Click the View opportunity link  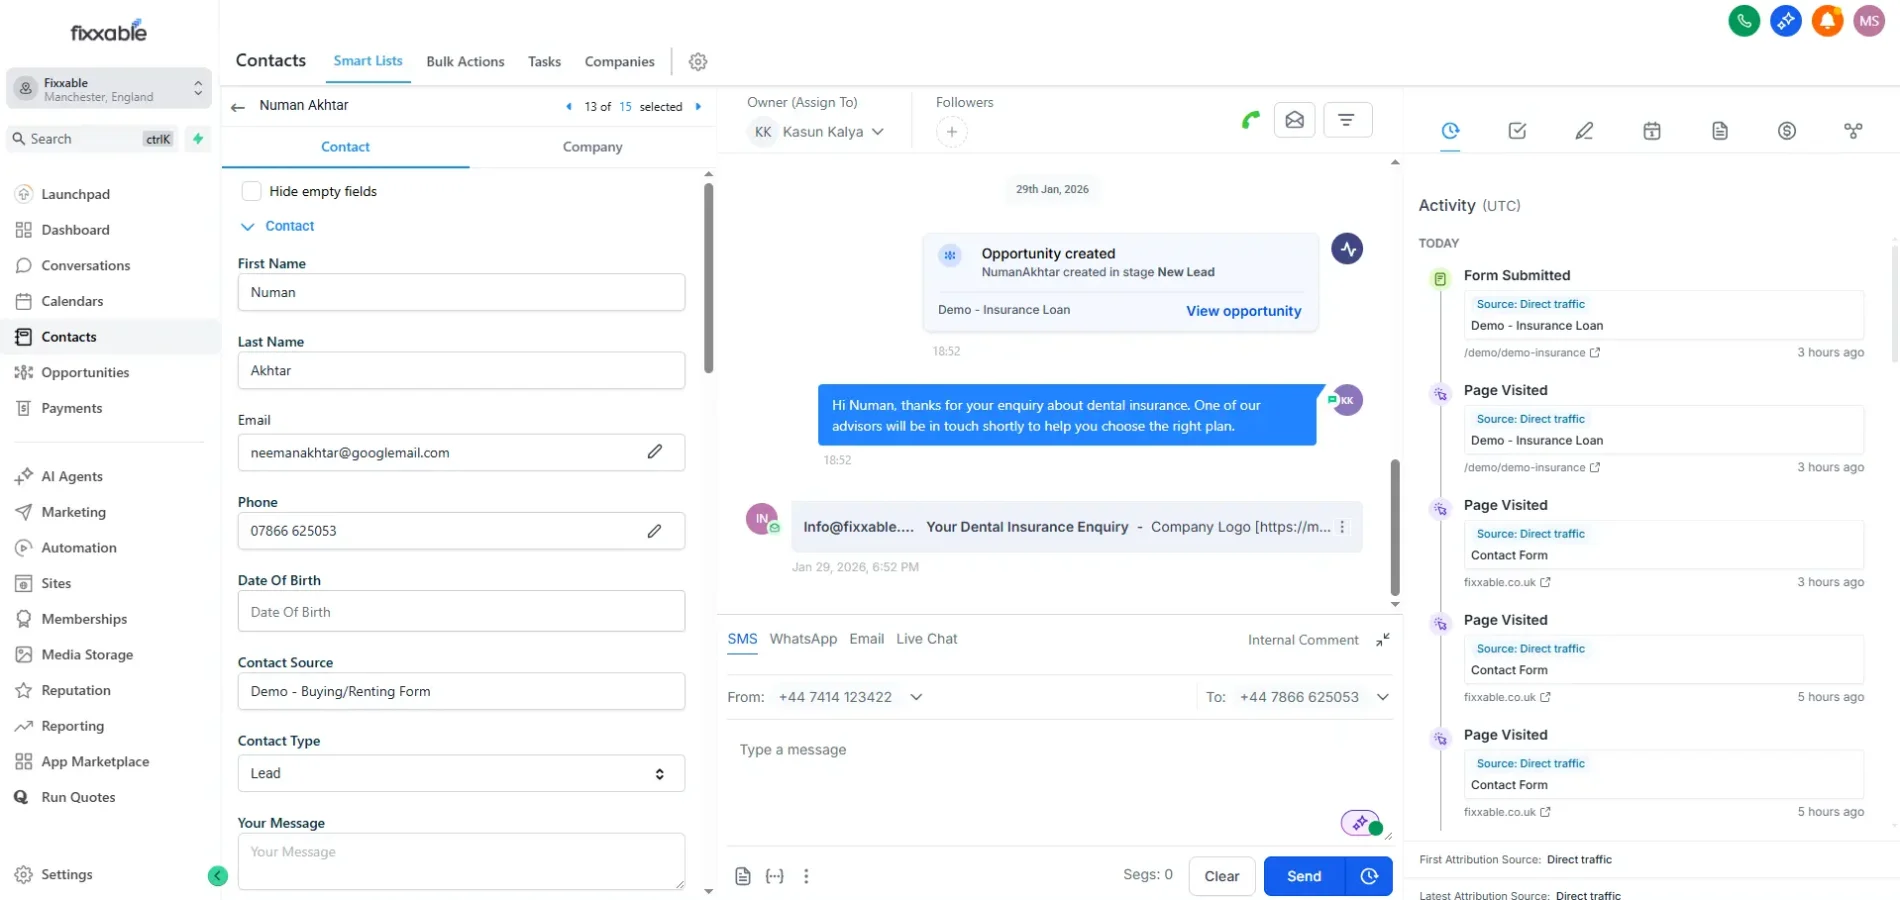(x=1243, y=311)
